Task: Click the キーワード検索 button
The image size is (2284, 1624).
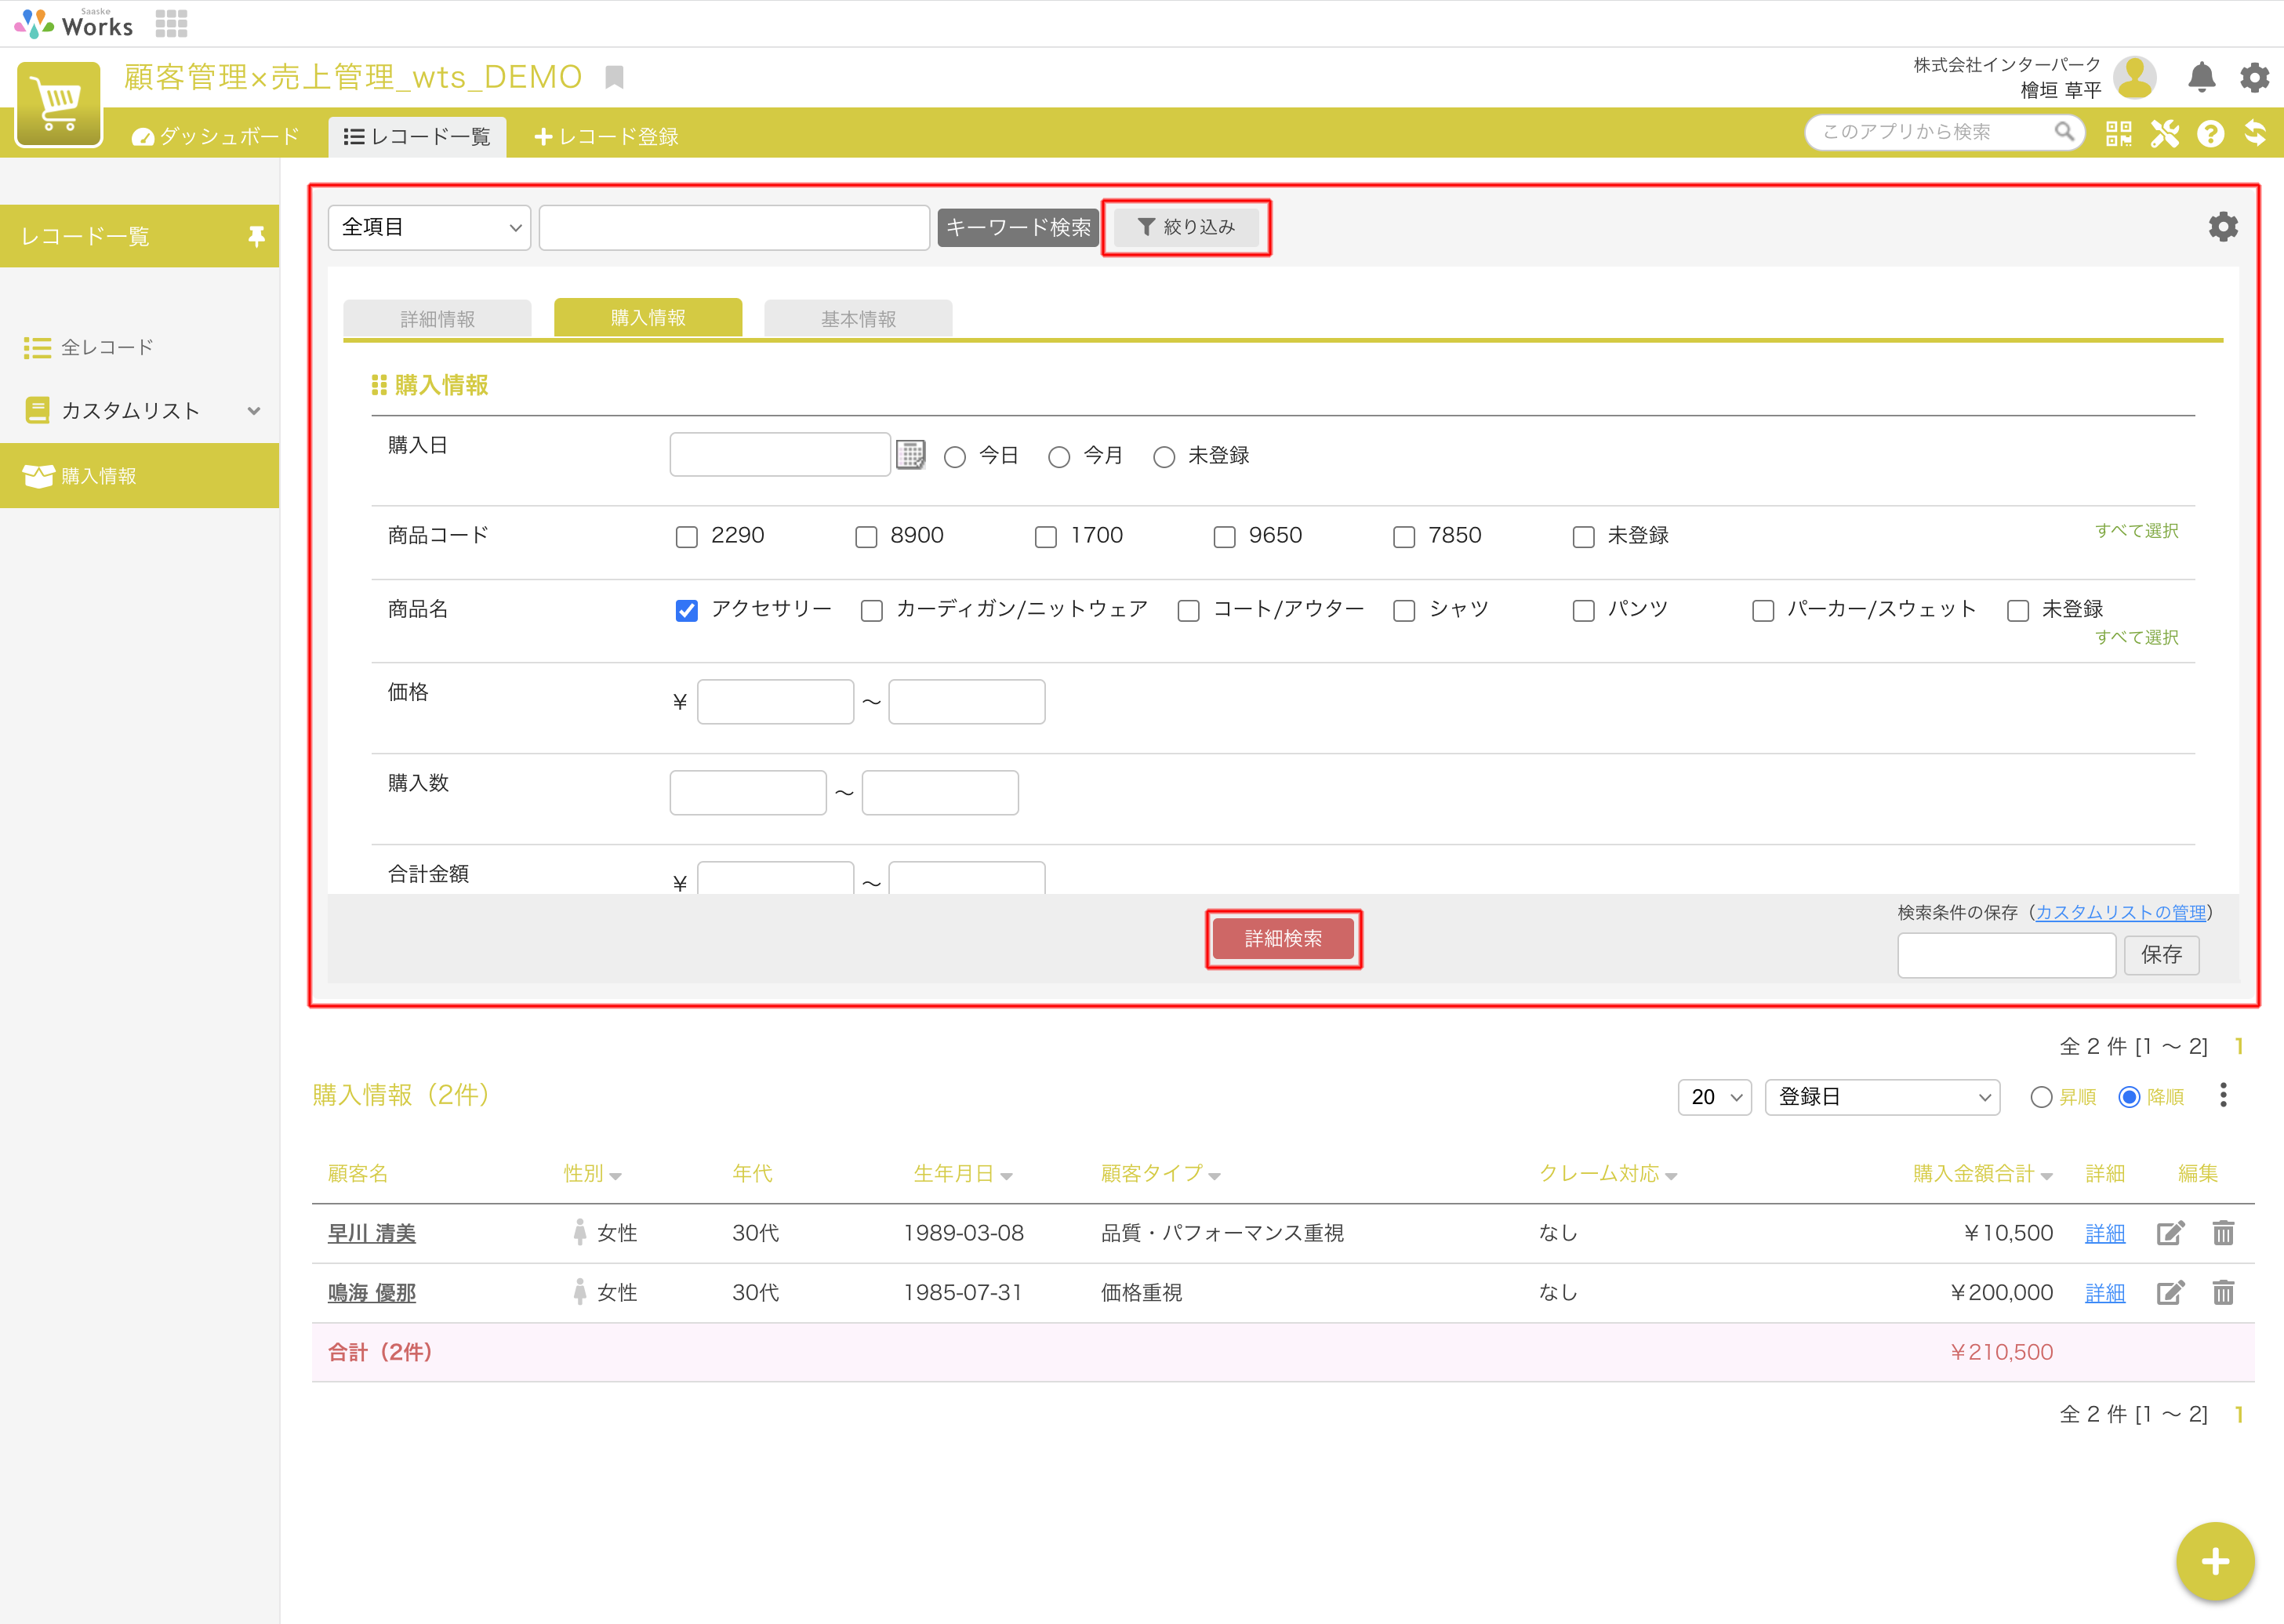Action: (x=1018, y=227)
